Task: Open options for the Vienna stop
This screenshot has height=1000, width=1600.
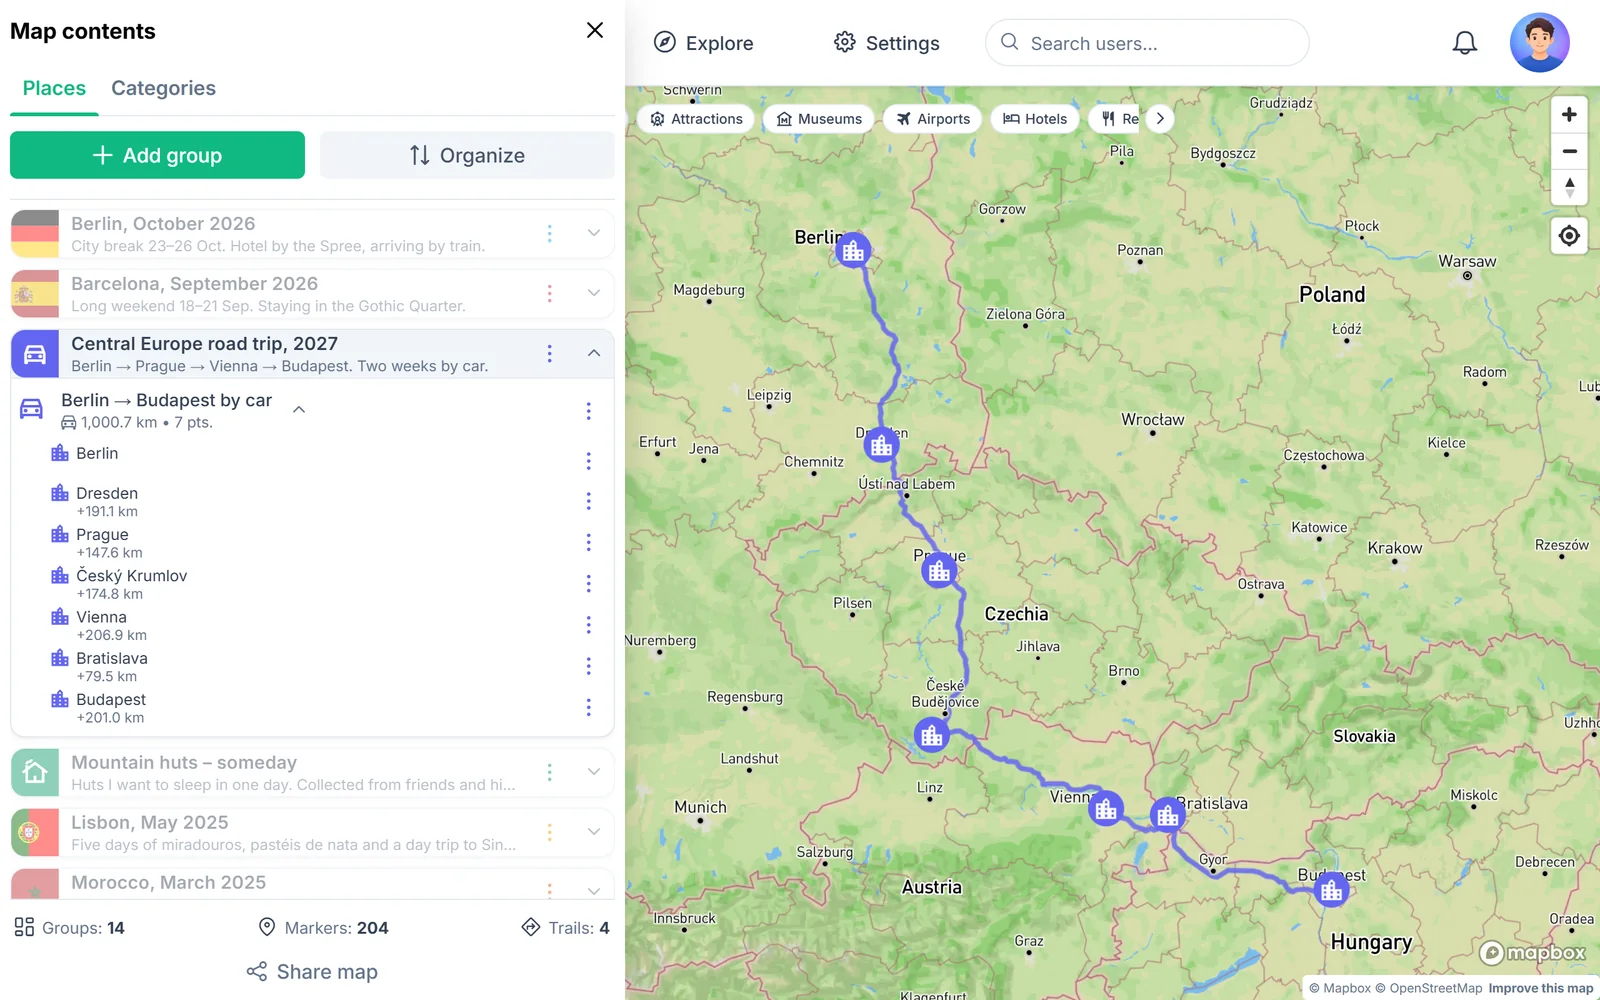Action: (588, 625)
